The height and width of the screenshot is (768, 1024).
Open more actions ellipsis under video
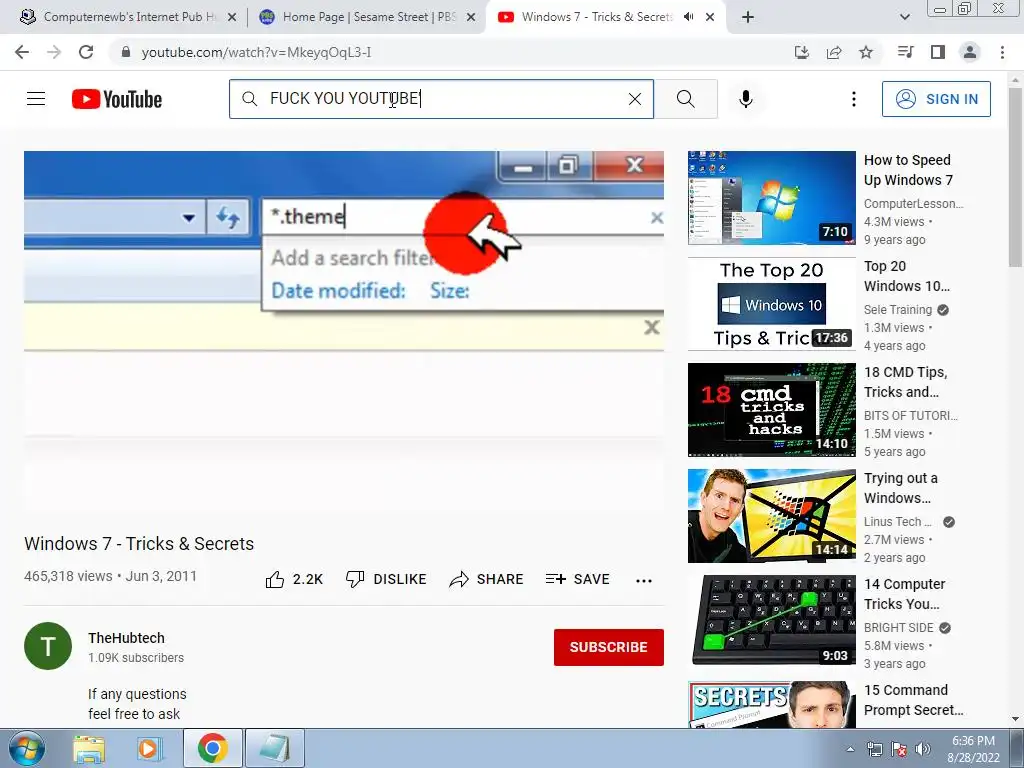(644, 580)
